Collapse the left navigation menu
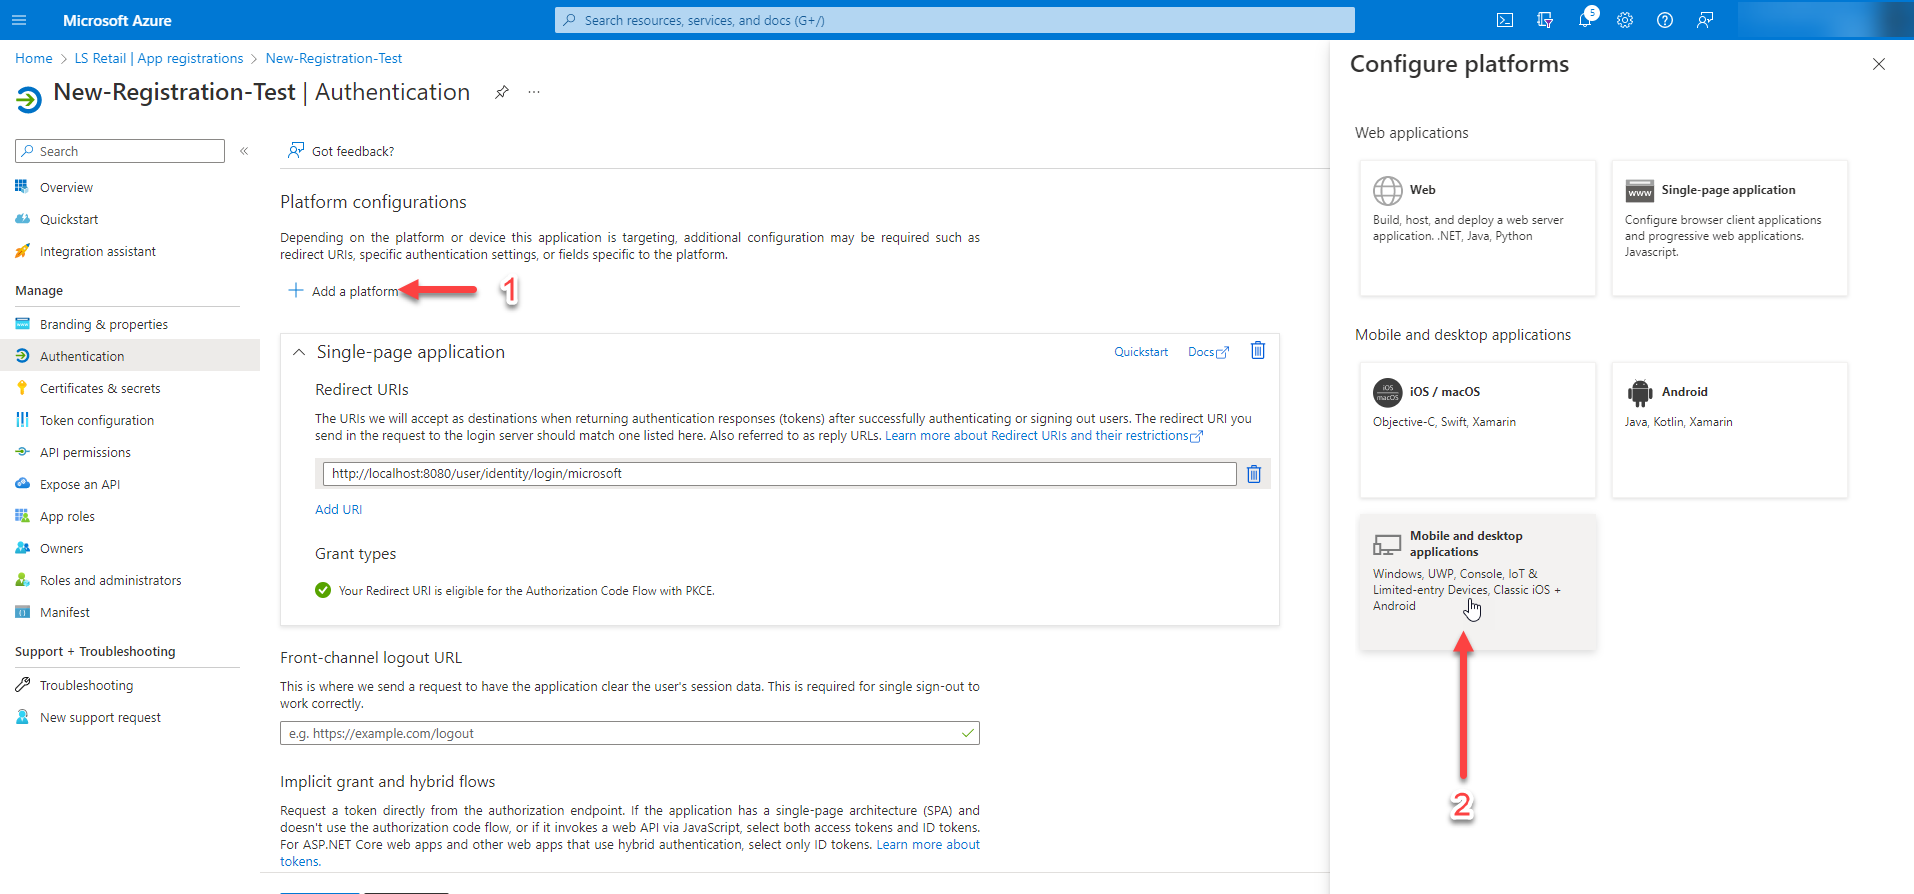 coord(244,151)
